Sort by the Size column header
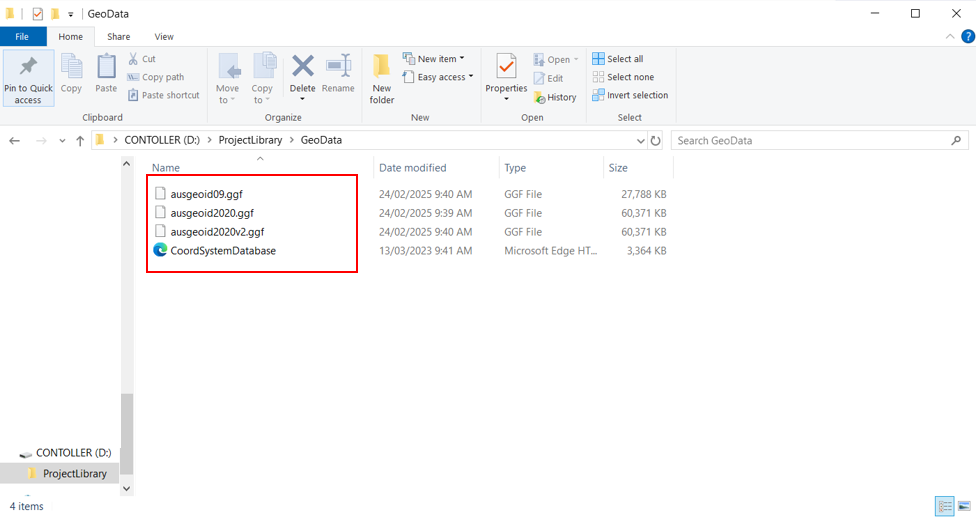976x517 pixels. point(618,167)
